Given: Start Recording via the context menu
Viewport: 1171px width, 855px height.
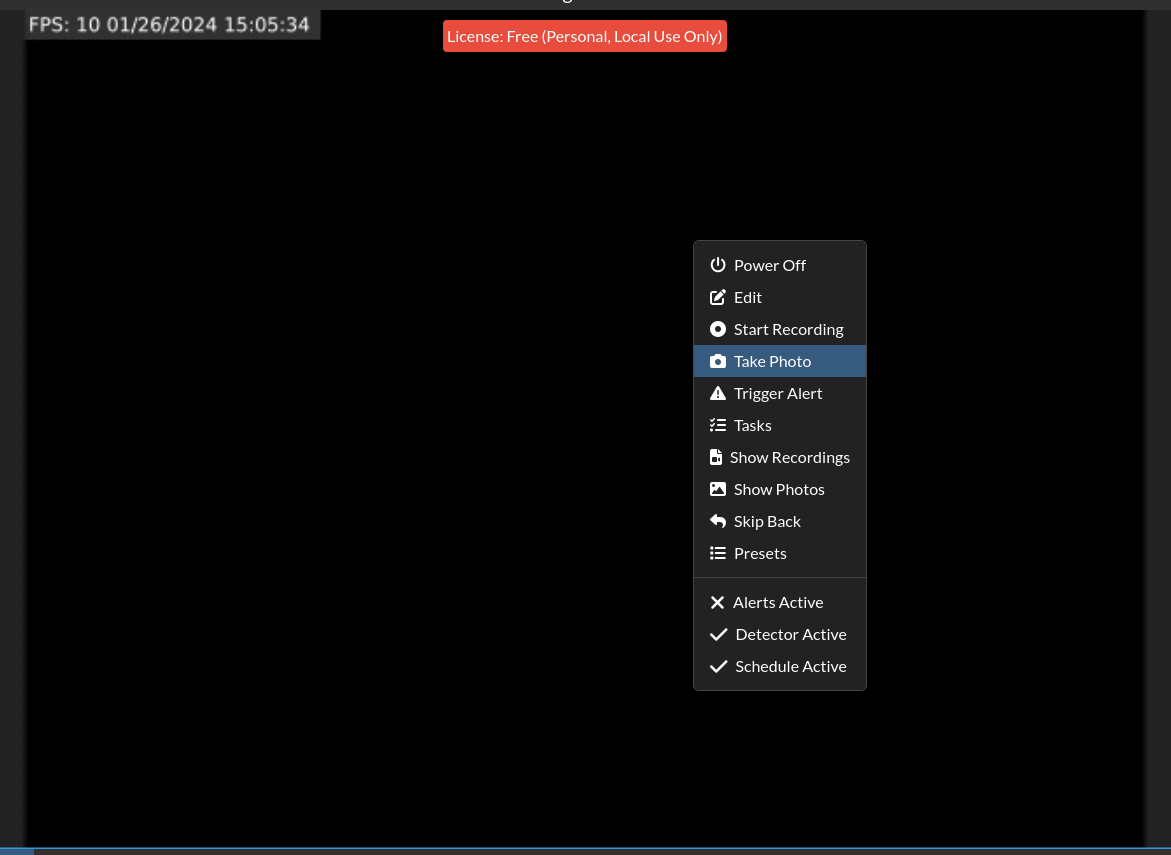Looking at the screenshot, I should click(x=780, y=329).
